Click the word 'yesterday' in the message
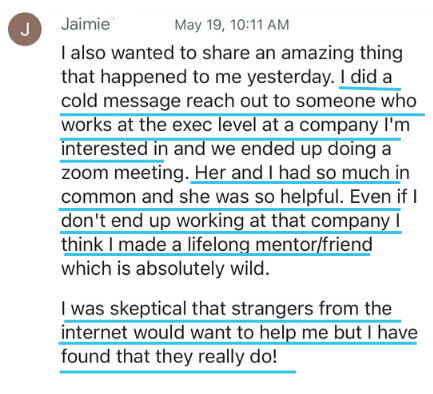 coord(290,77)
